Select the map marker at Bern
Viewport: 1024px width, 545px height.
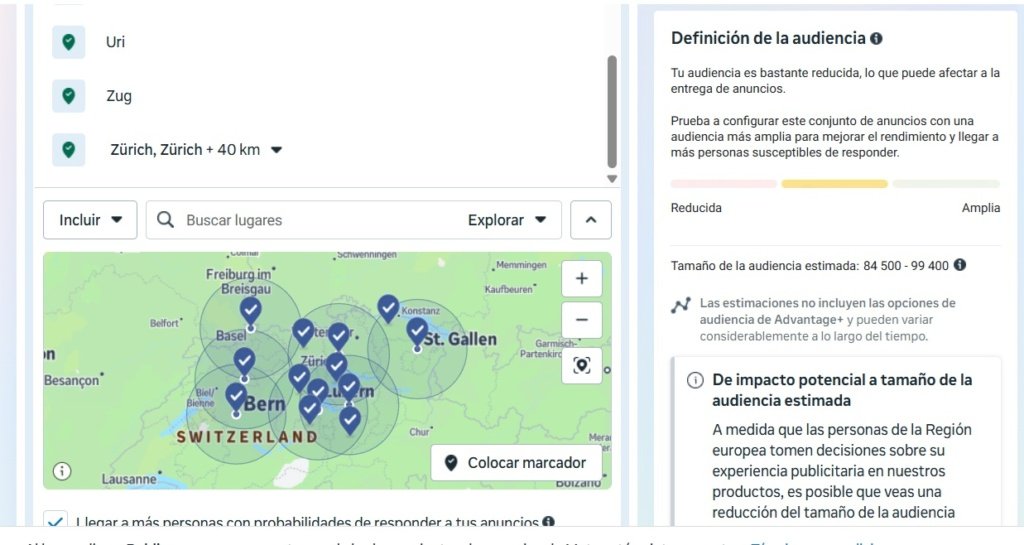(x=236, y=397)
